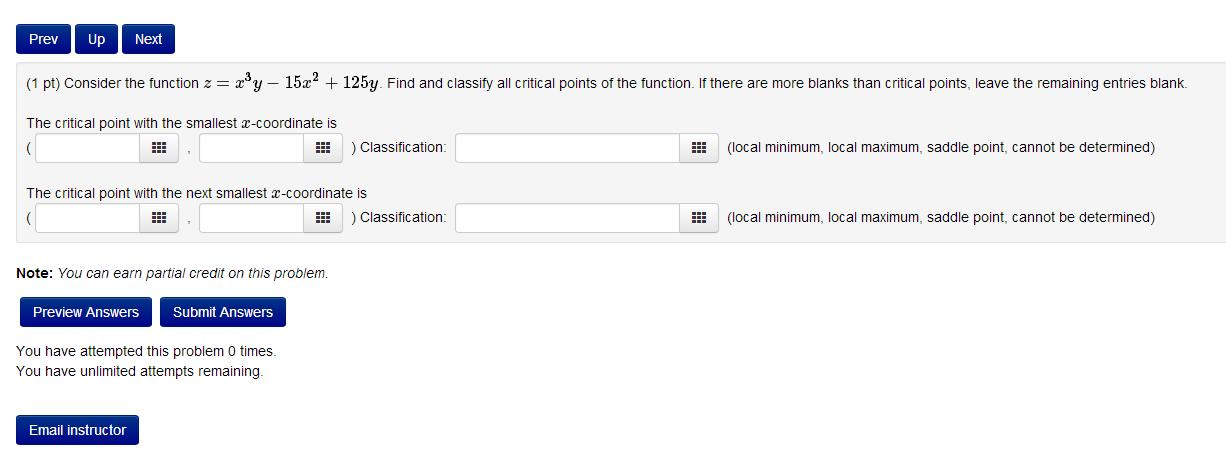
Task: Select the second Classification answer field
Action: (x=568, y=218)
